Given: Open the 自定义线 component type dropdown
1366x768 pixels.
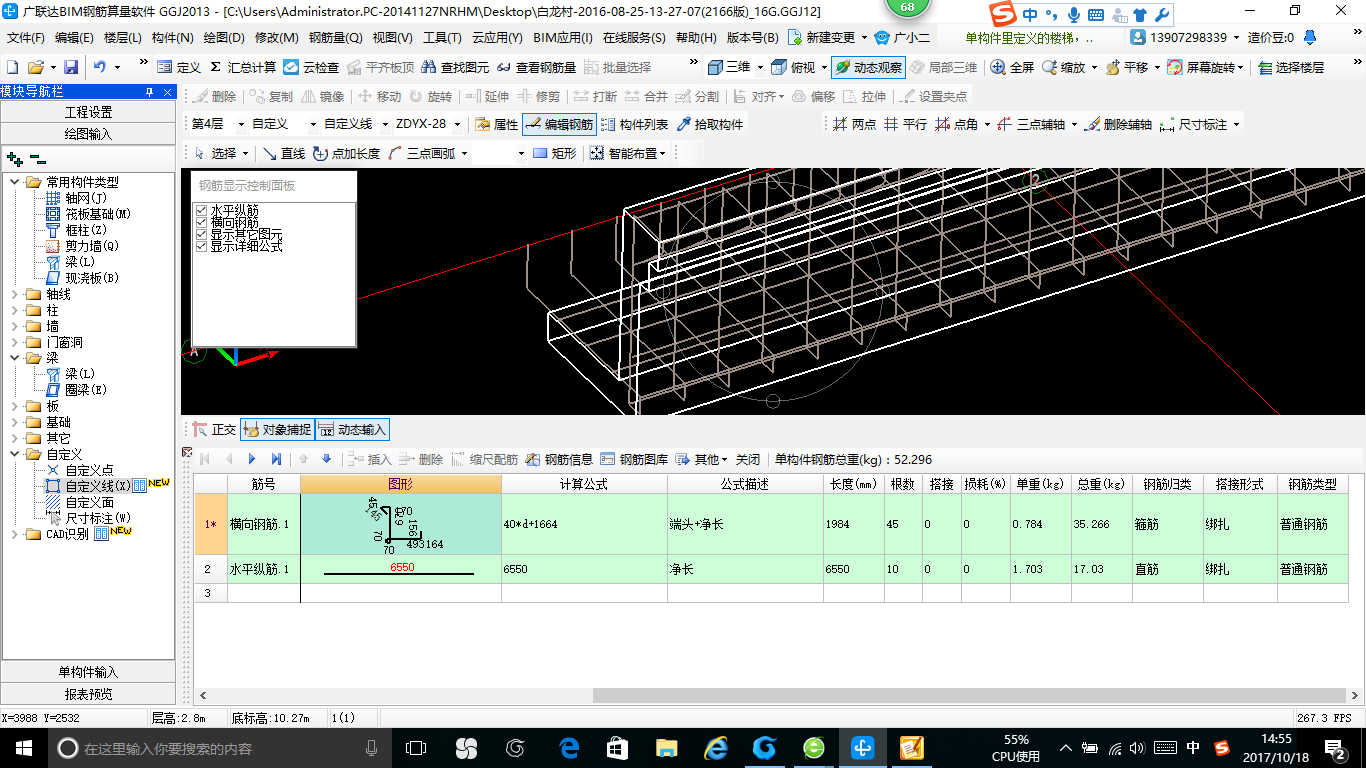Looking at the screenshot, I should (384, 125).
